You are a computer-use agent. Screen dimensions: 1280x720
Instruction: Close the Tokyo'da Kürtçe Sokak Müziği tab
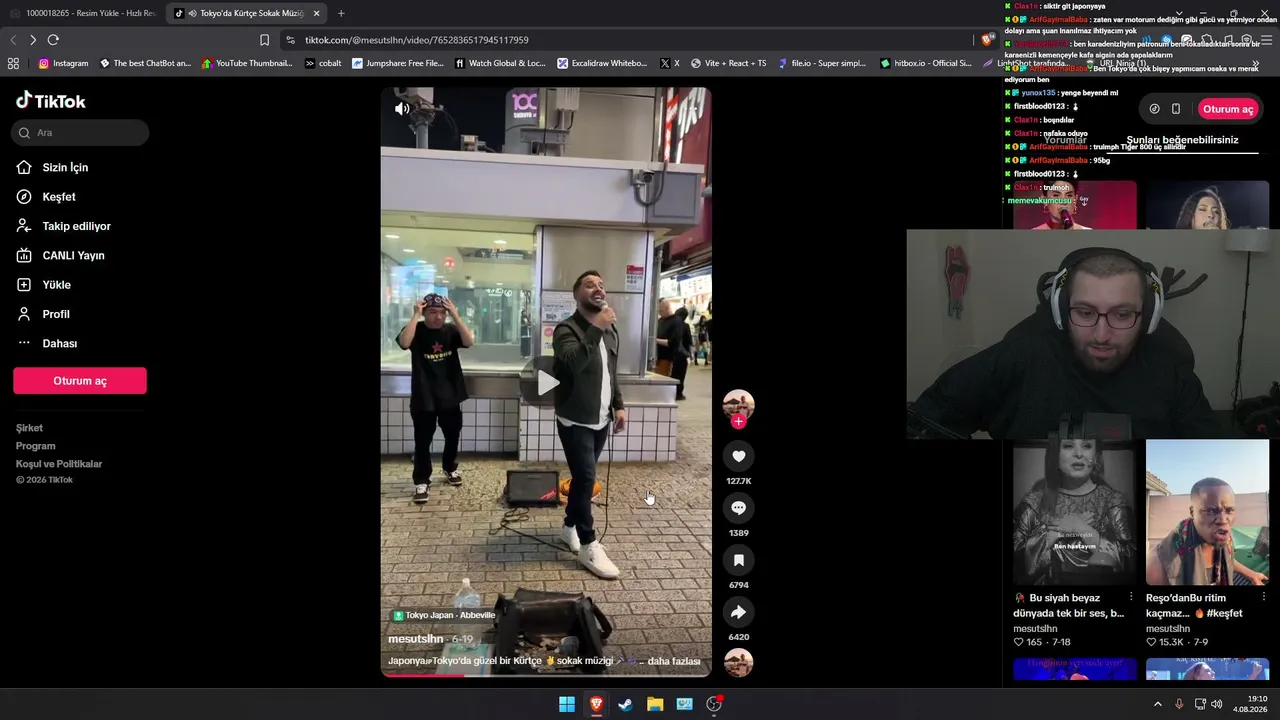[316, 13]
